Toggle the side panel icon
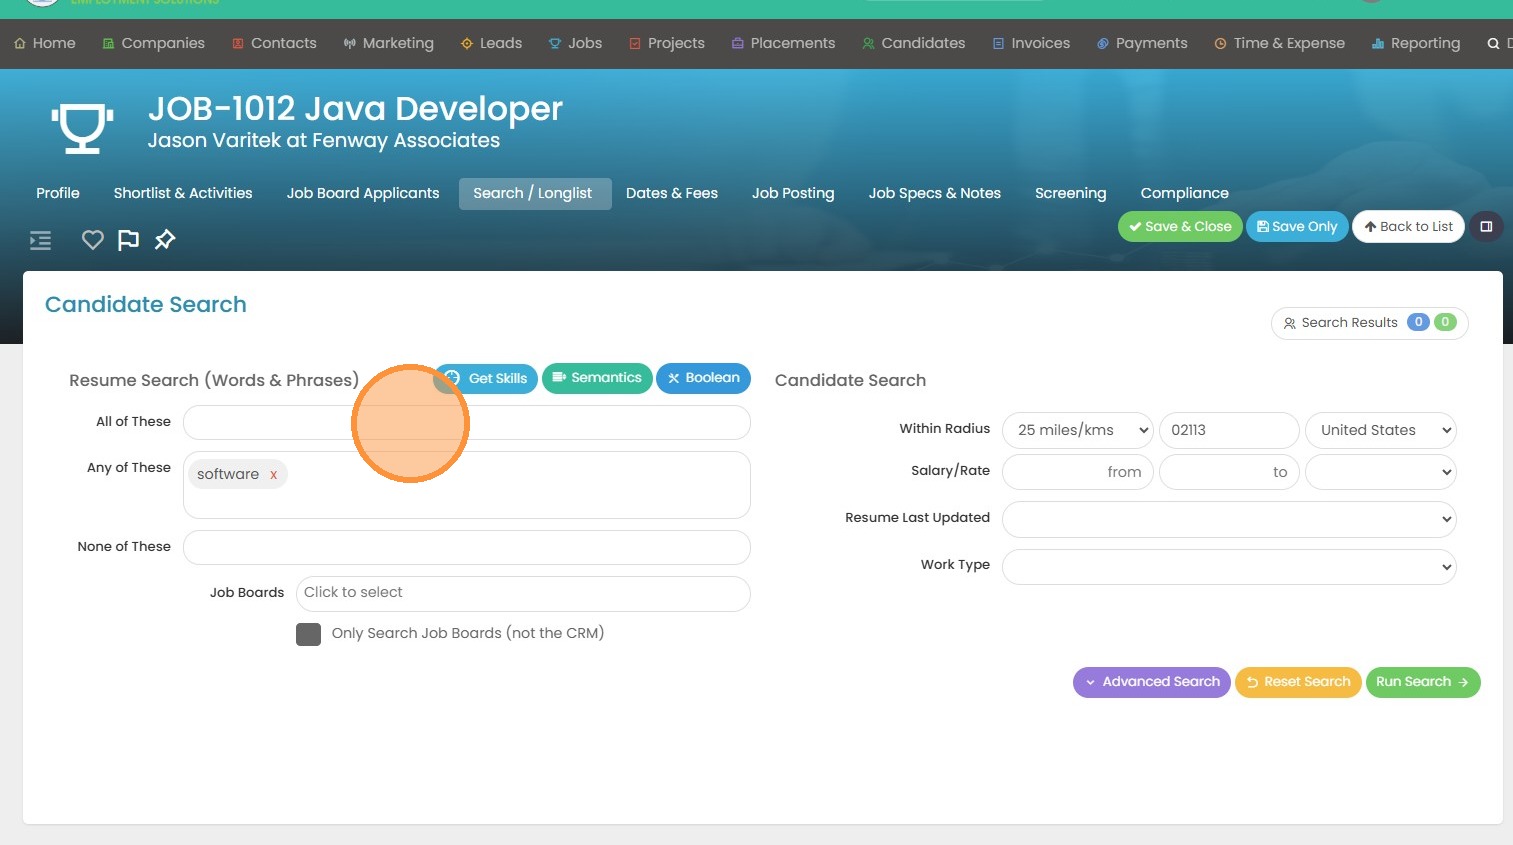Screen dimensions: 1513x845 point(1486,227)
